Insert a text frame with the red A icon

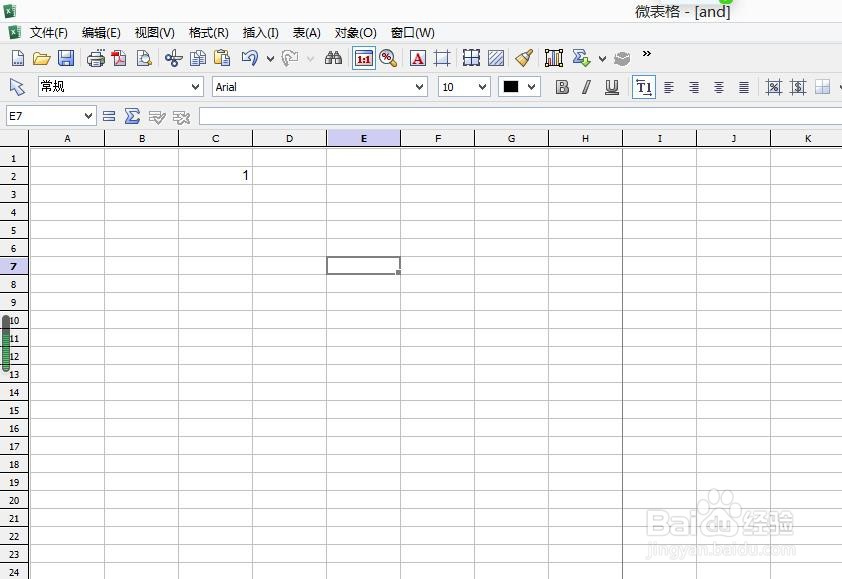pyautogui.click(x=417, y=58)
